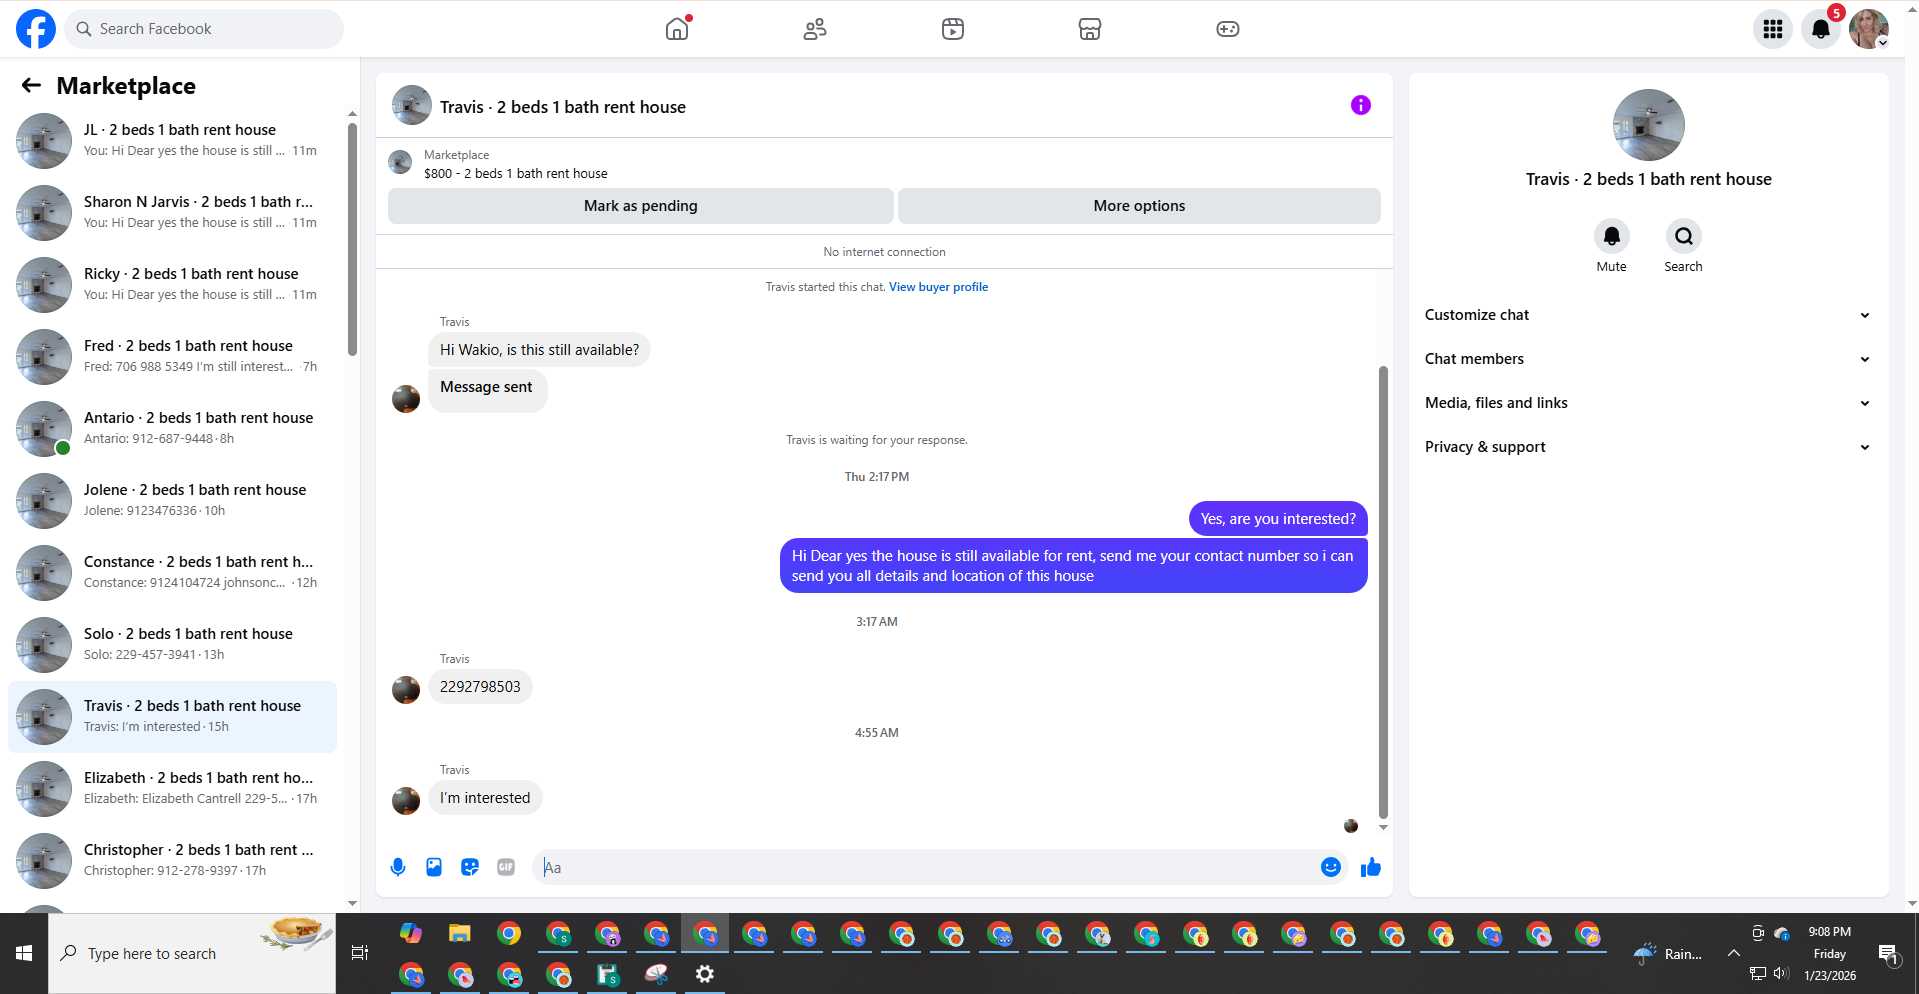Click More options button
This screenshot has height=994, width=1919.
click(x=1139, y=206)
